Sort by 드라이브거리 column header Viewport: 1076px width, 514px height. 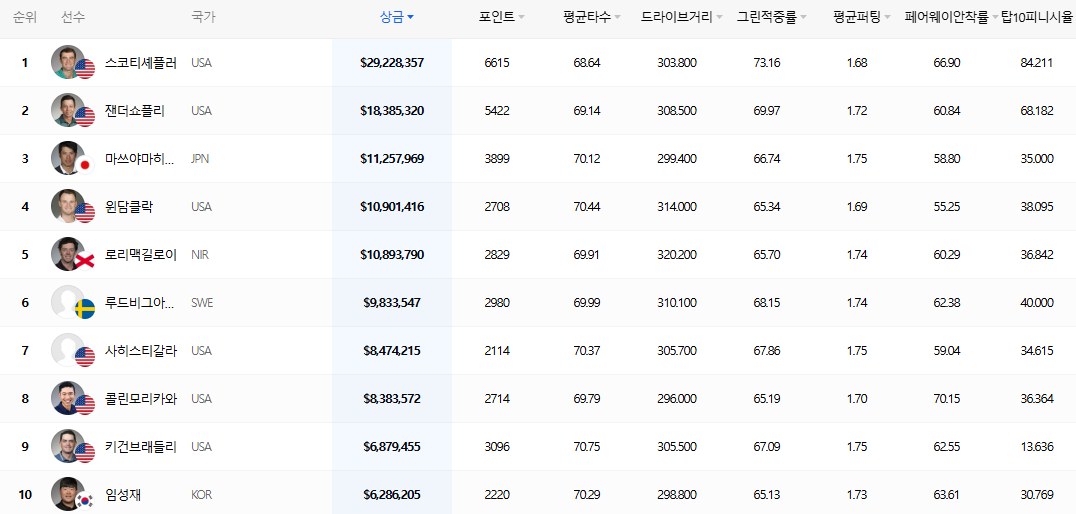(681, 17)
